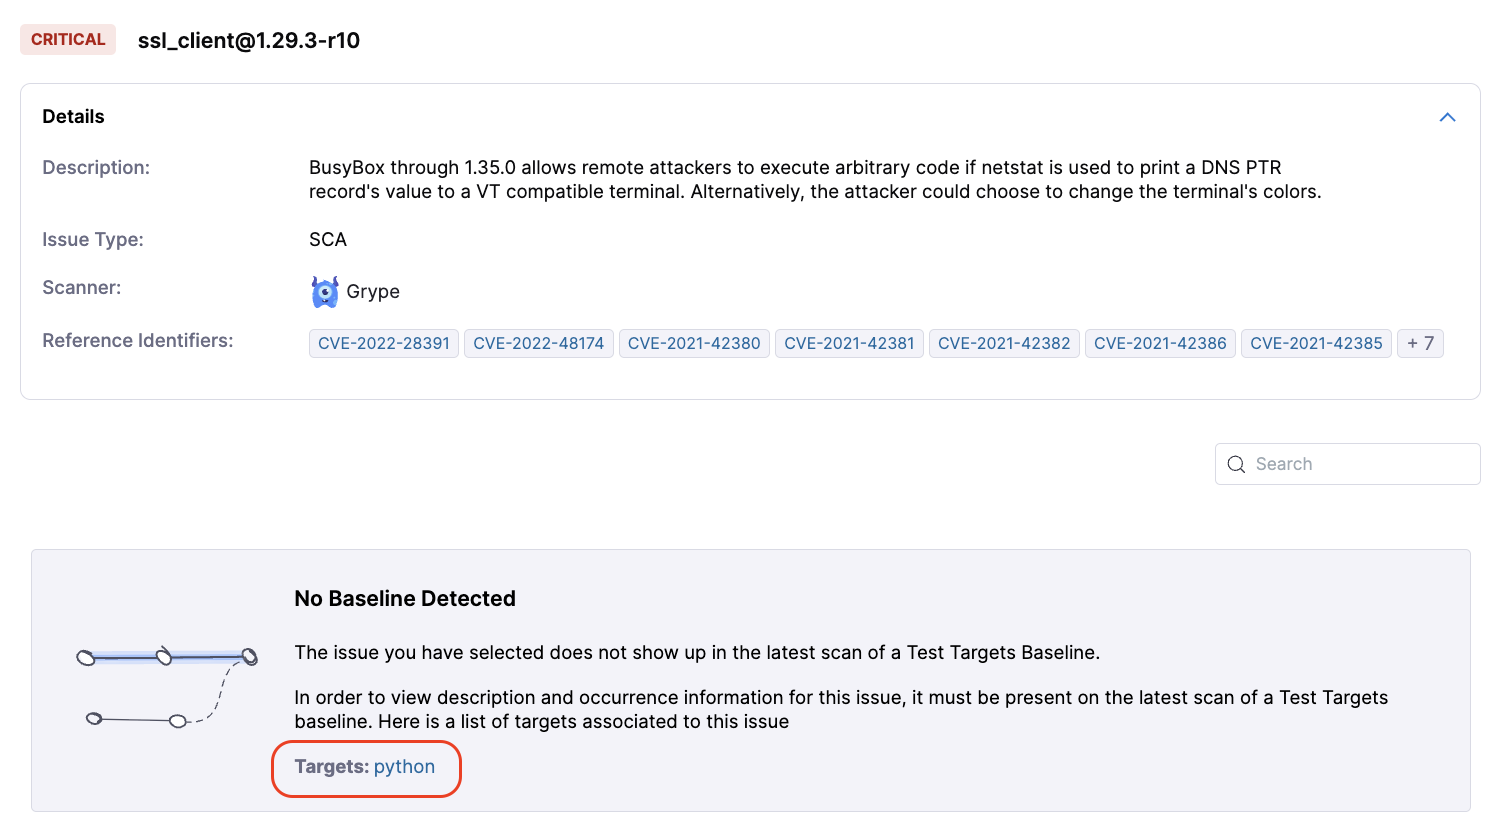Open the CVE-2022-48174 reference tag
Viewport: 1494px width, 836px height.
[538, 343]
